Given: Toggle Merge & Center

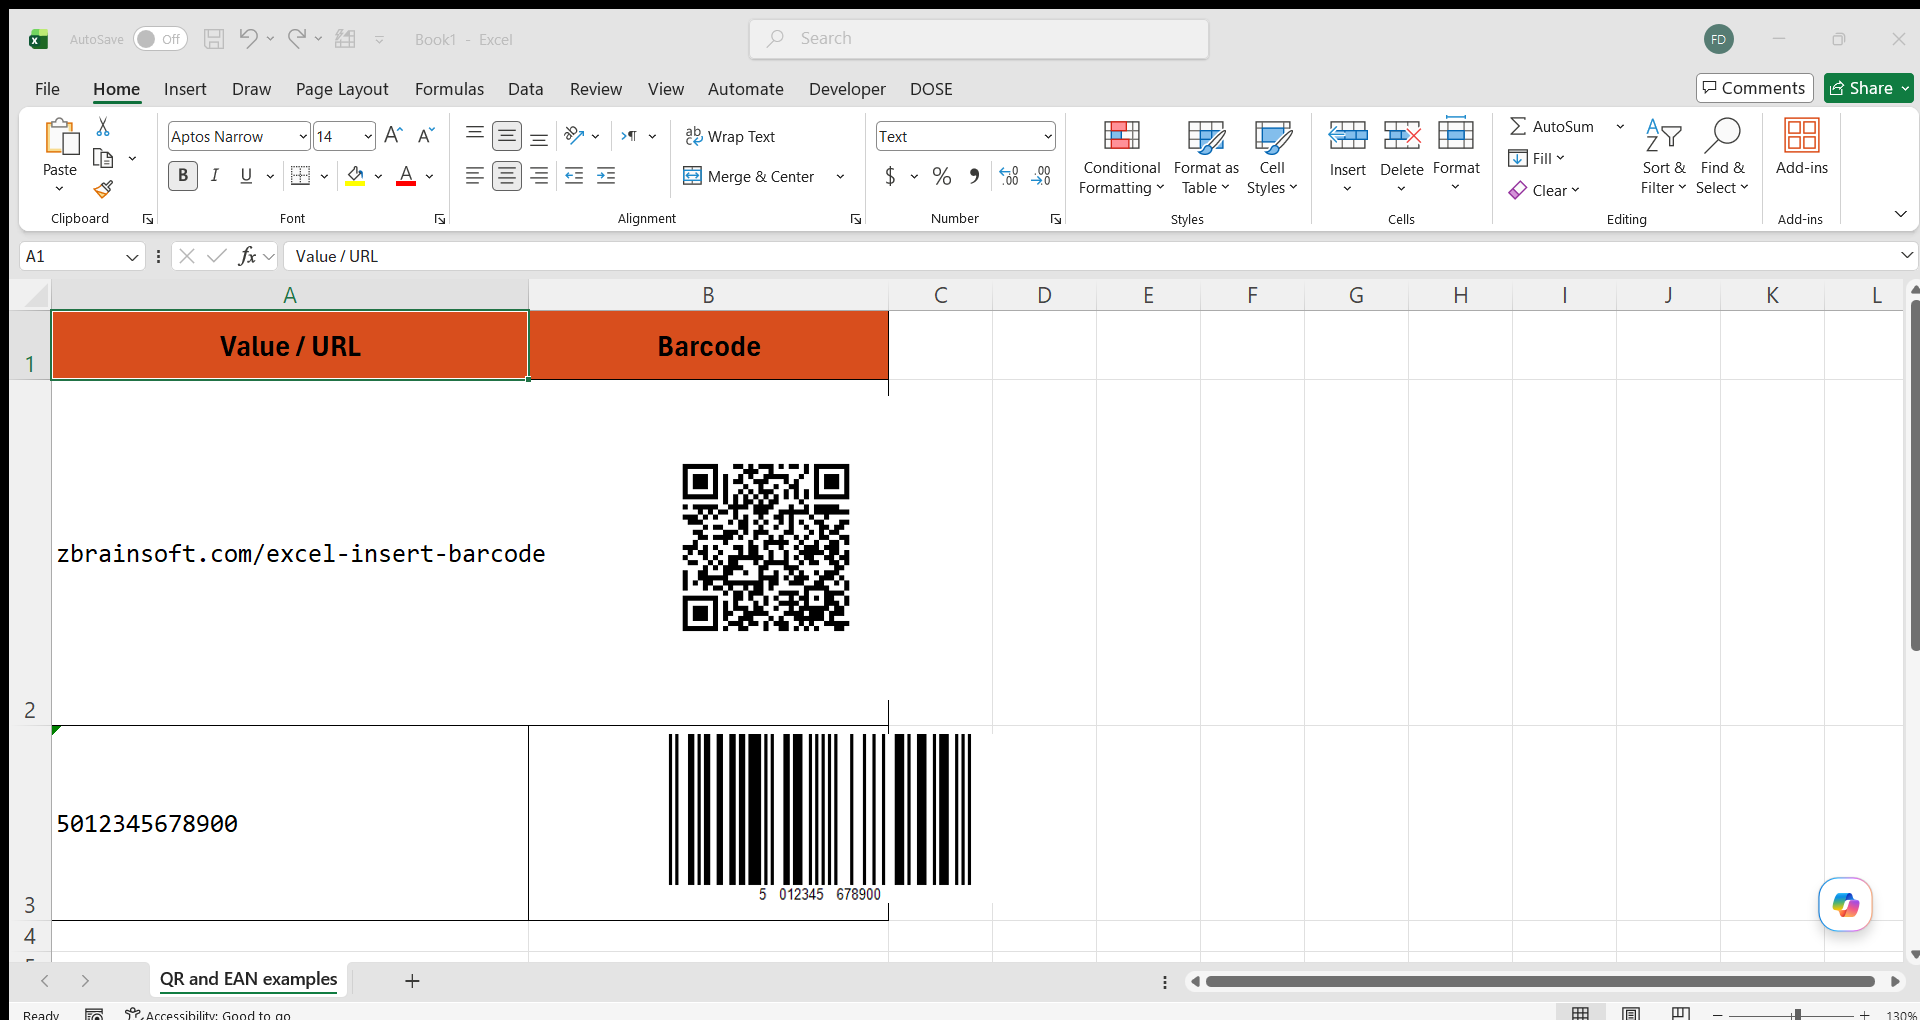Looking at the screenshot, I should click(749, 176).
